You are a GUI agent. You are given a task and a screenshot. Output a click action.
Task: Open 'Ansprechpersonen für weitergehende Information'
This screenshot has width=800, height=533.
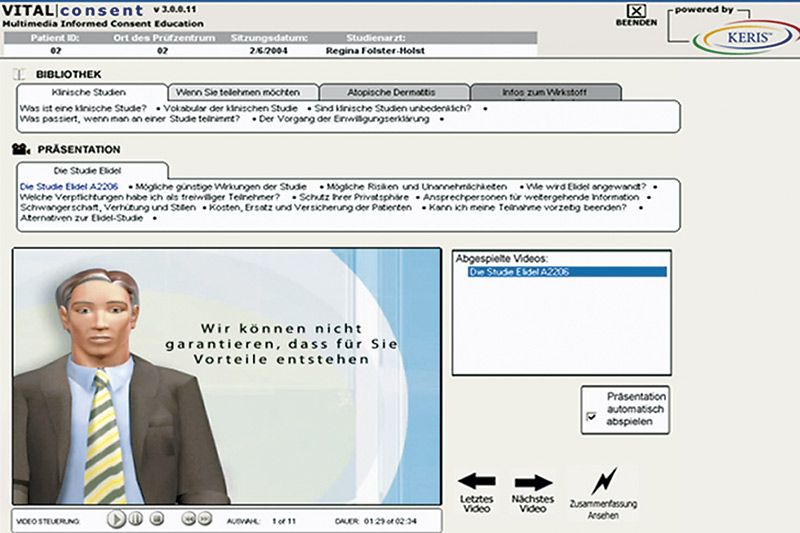click(531, 197)
